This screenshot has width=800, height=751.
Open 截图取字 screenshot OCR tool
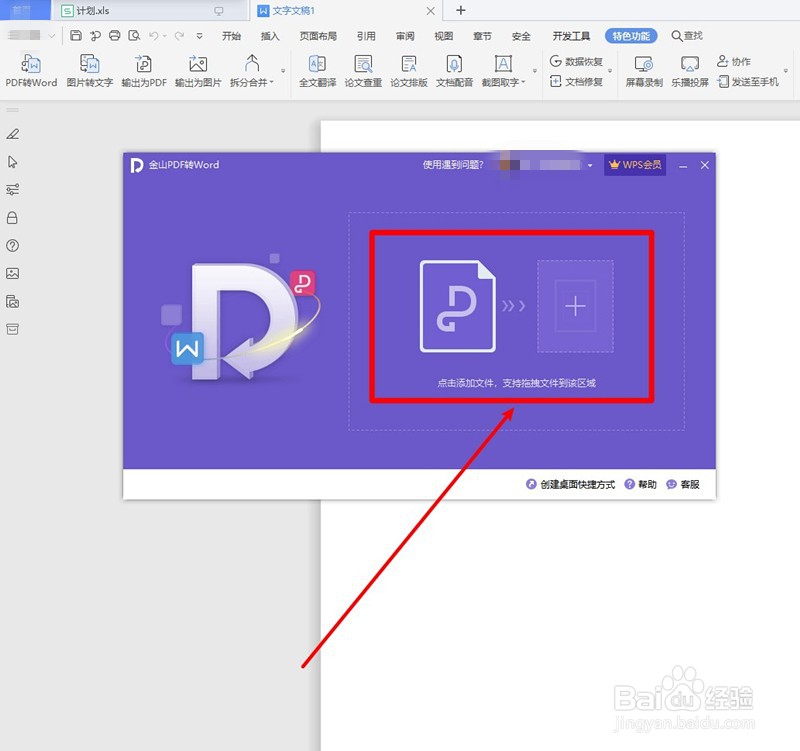(x=503, y=70)
